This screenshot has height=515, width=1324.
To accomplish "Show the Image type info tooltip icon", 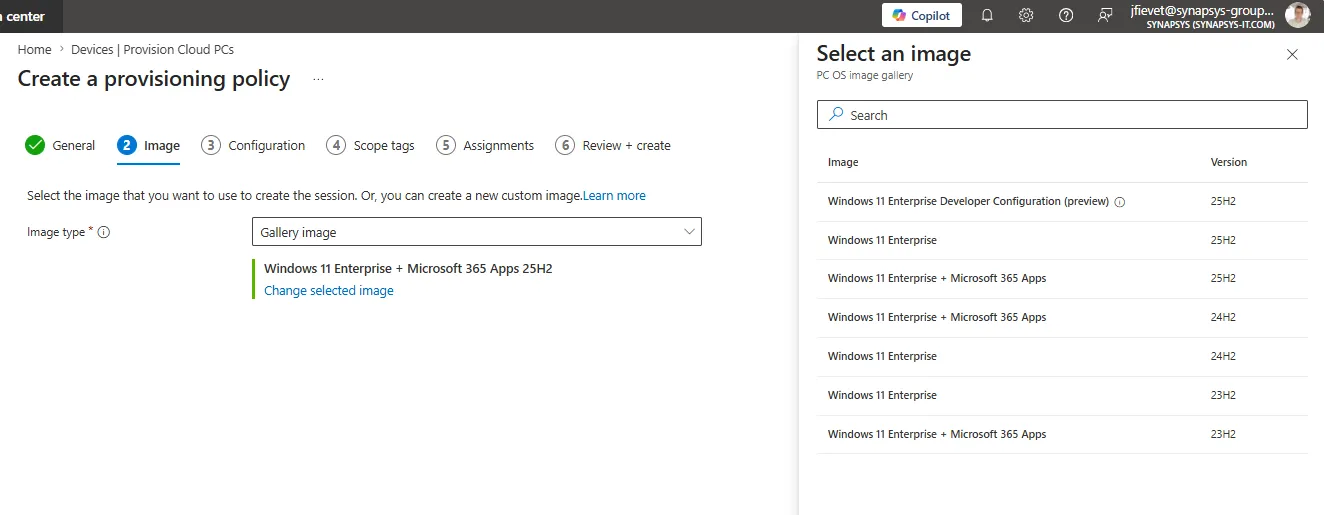I will click(x=103, y=232).
